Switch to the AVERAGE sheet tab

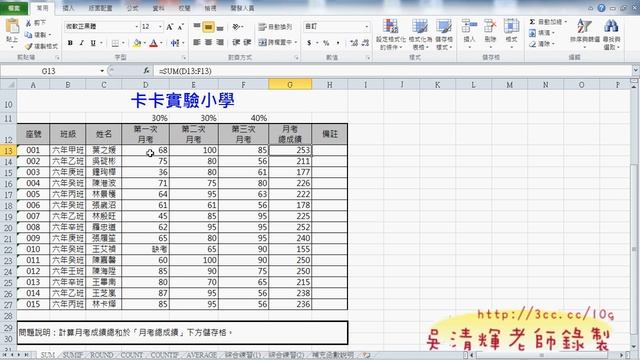pos(202,355)
